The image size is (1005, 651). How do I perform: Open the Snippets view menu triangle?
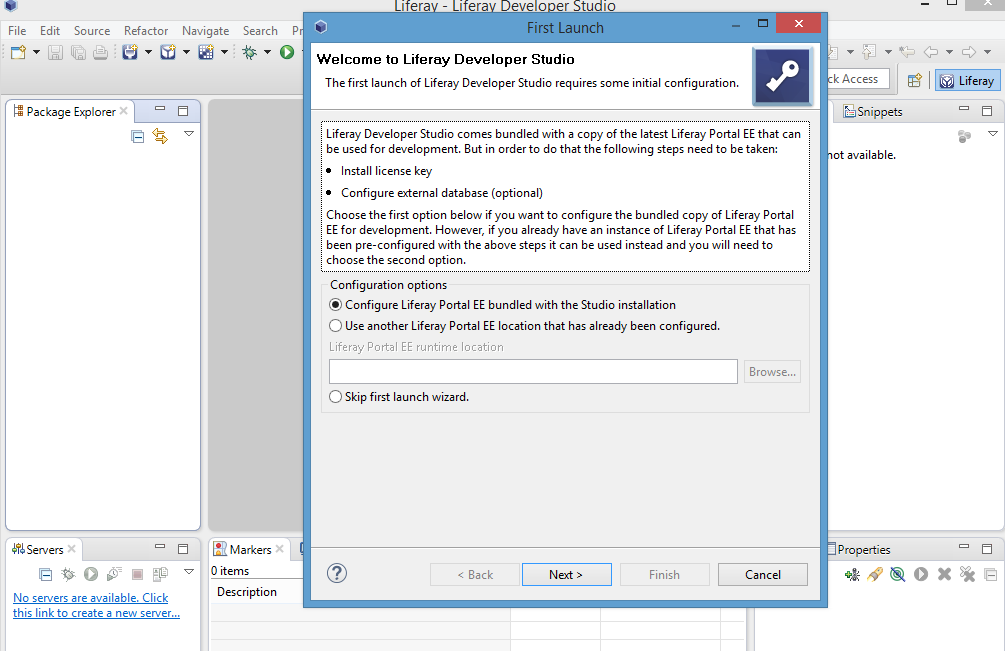pos(993,134)
